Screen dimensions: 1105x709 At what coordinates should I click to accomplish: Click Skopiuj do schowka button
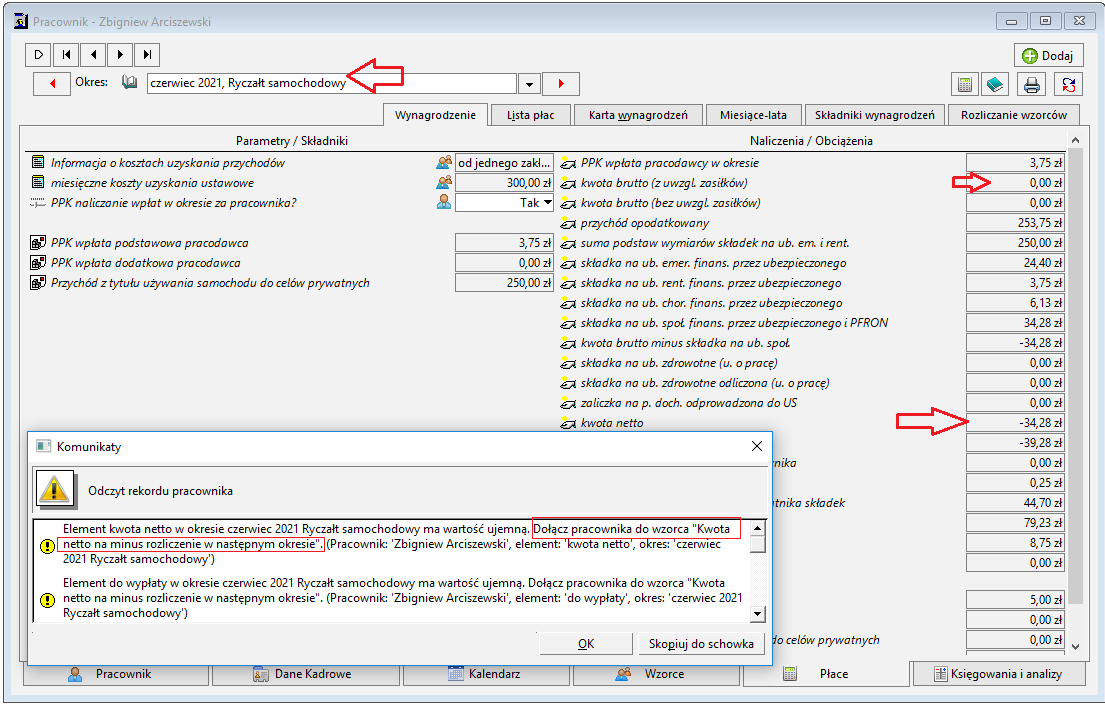pyautogui.click(x=700, y=643)
